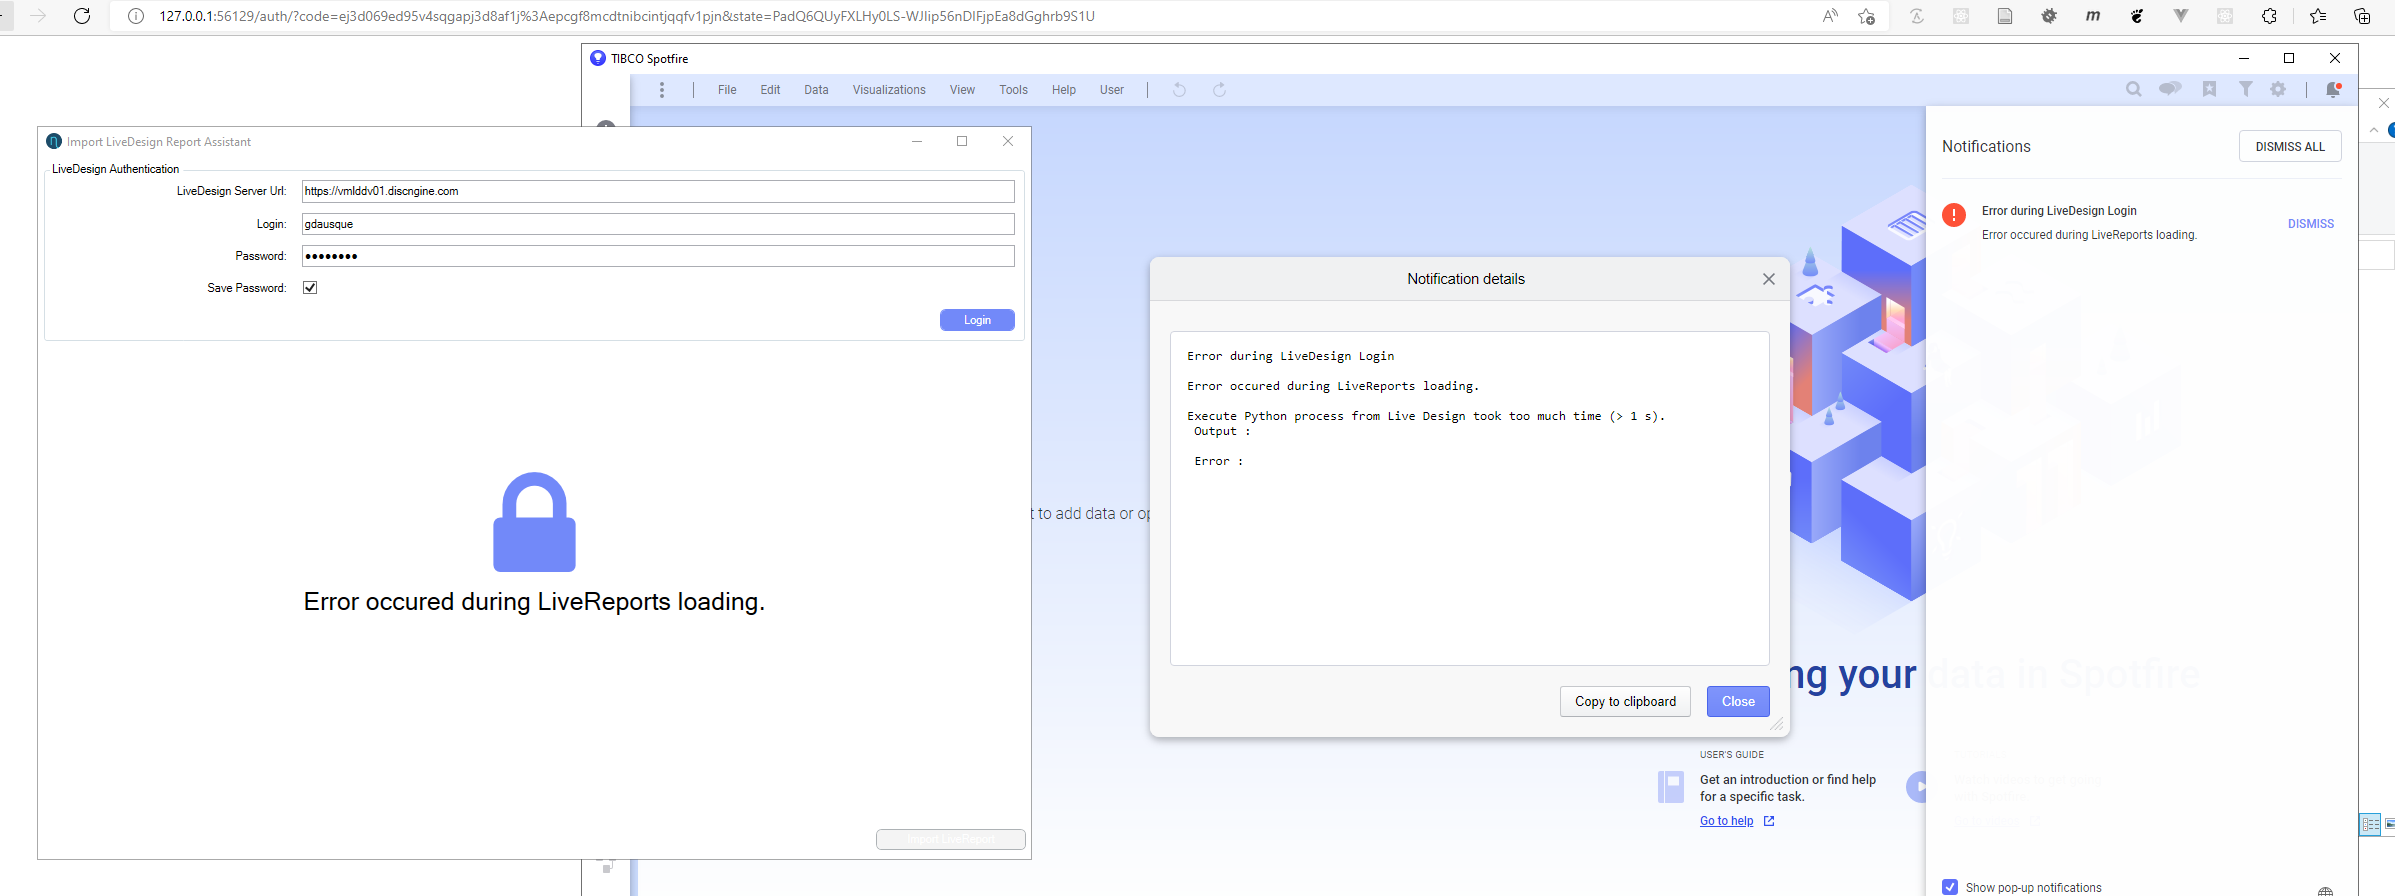Click TIBCO Spotfire logo in title bar

598,58
